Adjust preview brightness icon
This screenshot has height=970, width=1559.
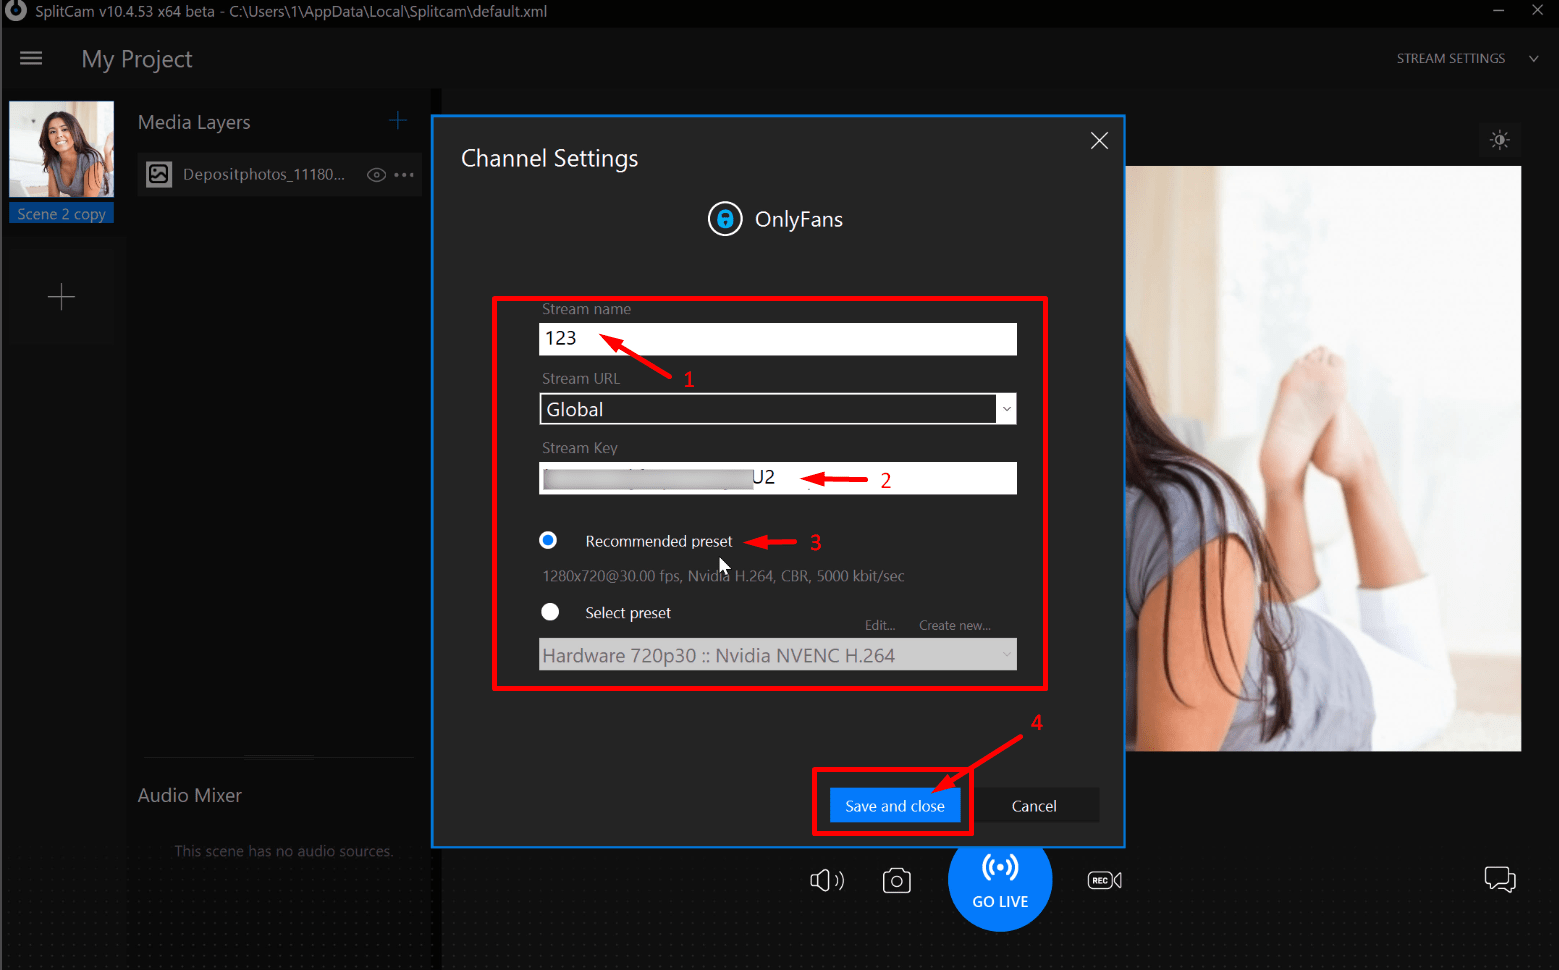pyautogui.click(x=1499, y=140)
